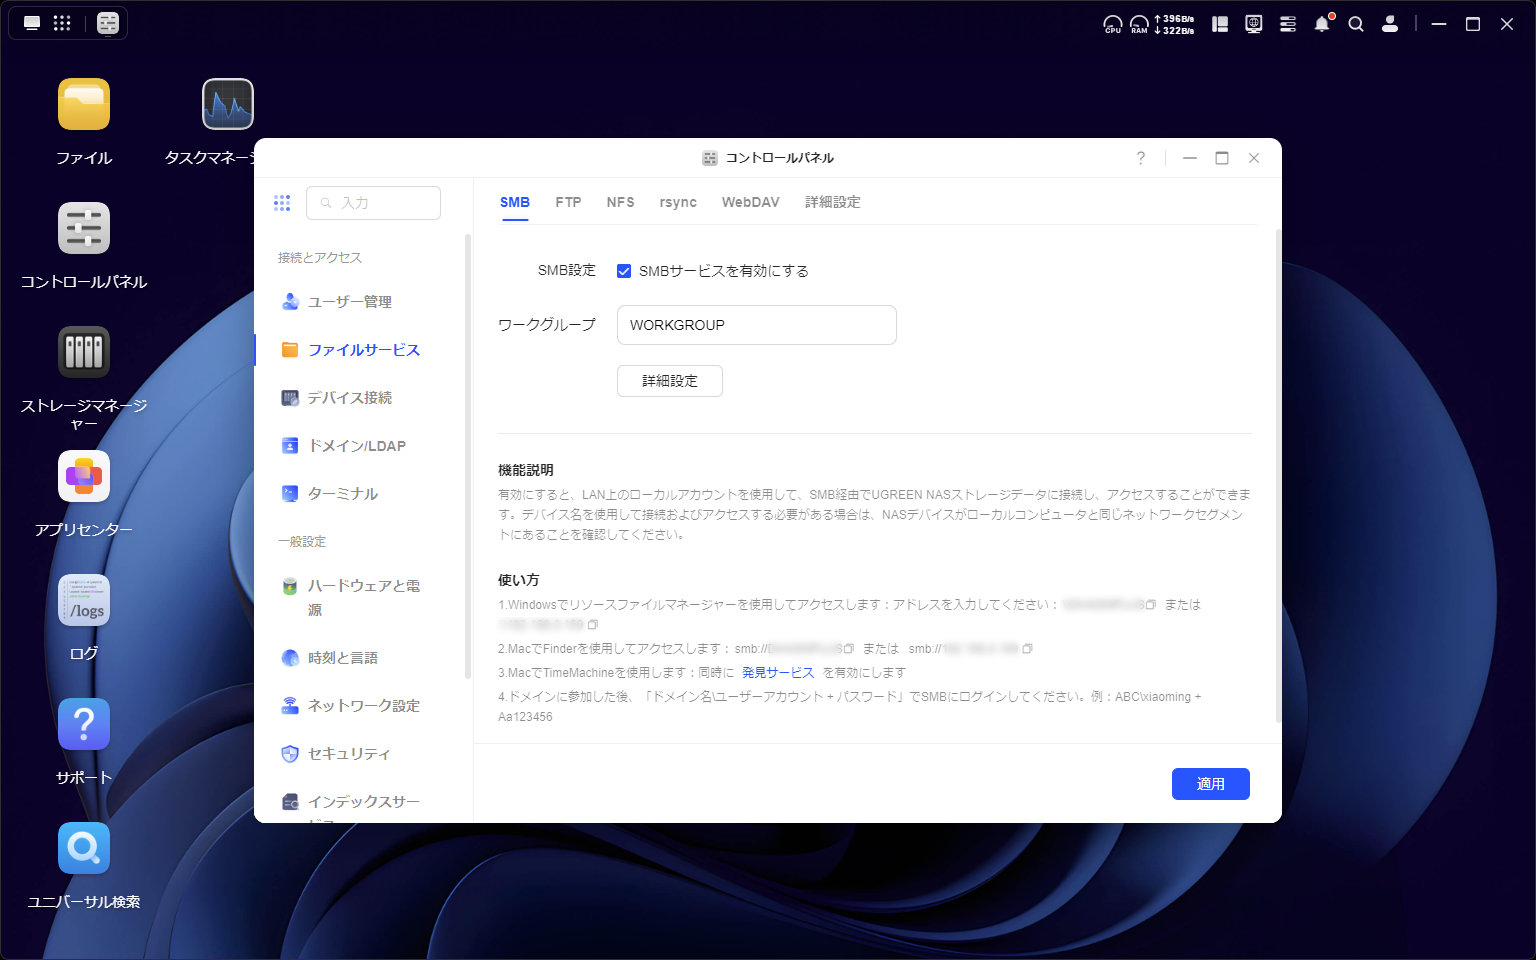Open the Task Manager desktop icon
Viewport: 1536px width, 960px height.
coord(228,105)
